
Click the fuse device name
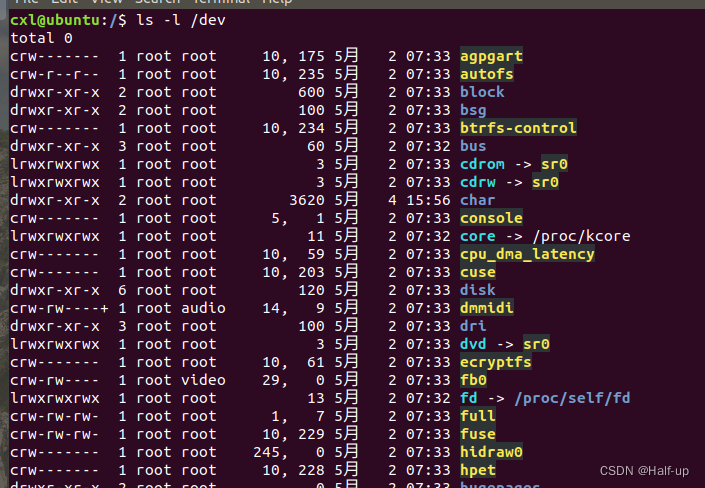coord(477,434)
